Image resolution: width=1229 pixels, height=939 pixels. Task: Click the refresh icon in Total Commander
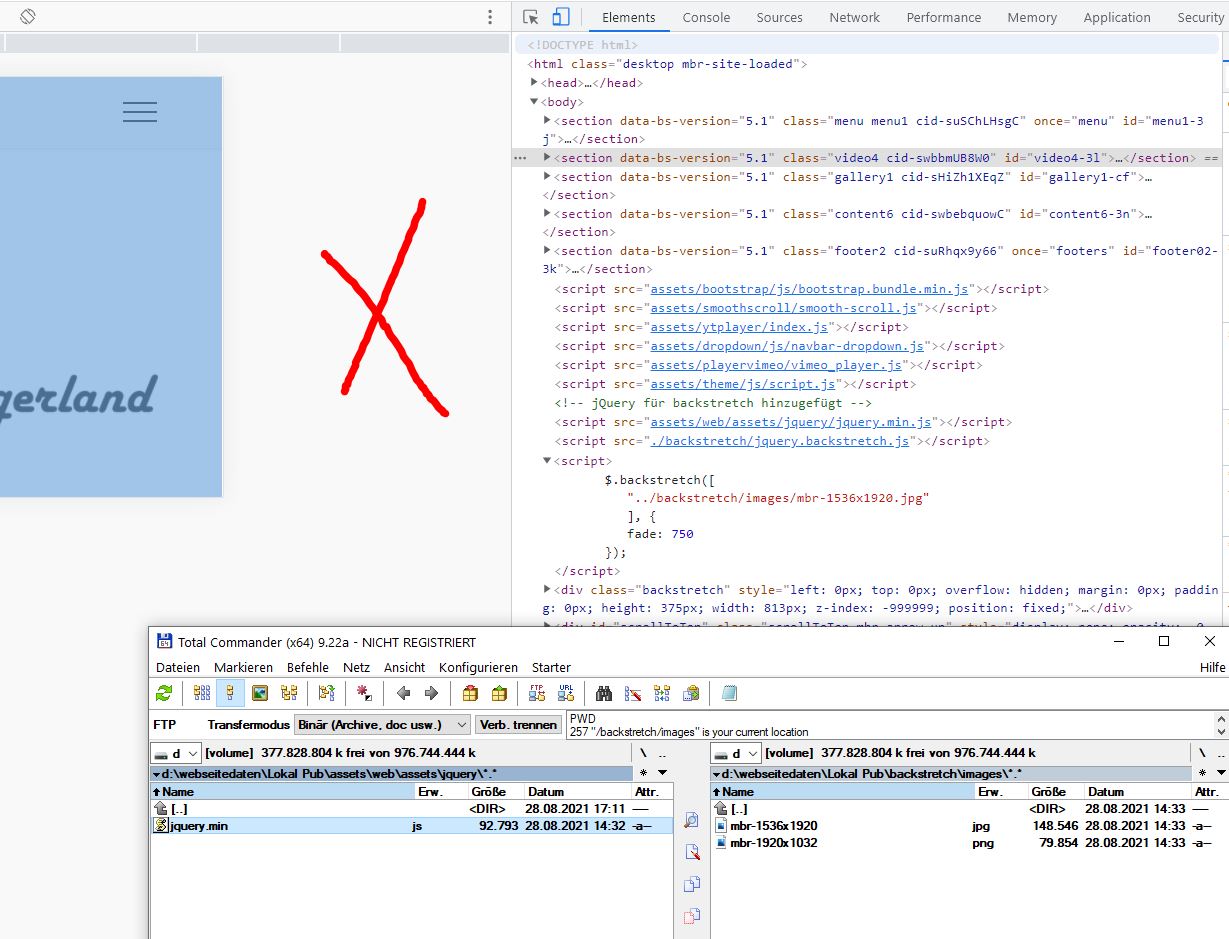164,693
